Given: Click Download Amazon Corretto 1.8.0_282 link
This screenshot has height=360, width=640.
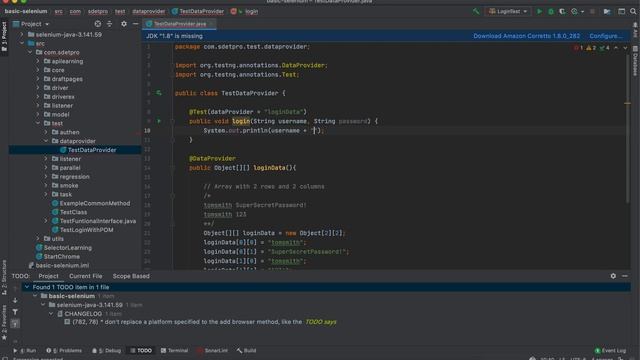Looking at the screenshot, I should coord(526,36).
